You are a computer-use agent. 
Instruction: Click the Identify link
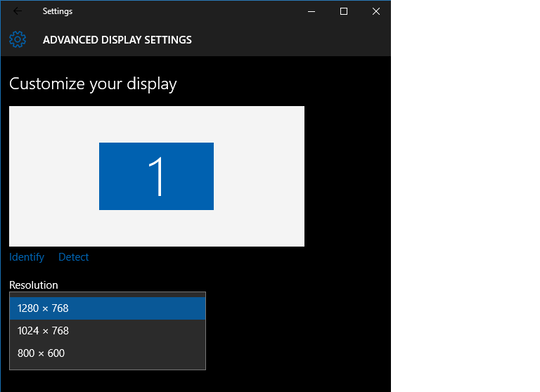tap(27, 257)
